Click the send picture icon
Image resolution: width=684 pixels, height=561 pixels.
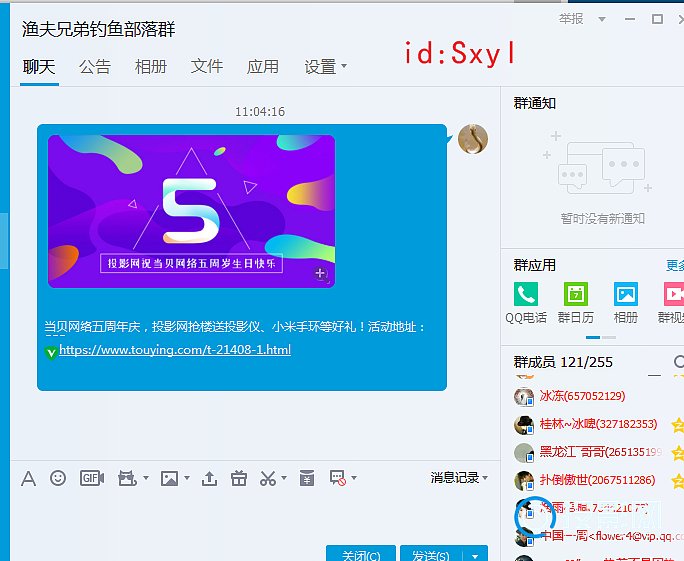click(x=169, y=478)
